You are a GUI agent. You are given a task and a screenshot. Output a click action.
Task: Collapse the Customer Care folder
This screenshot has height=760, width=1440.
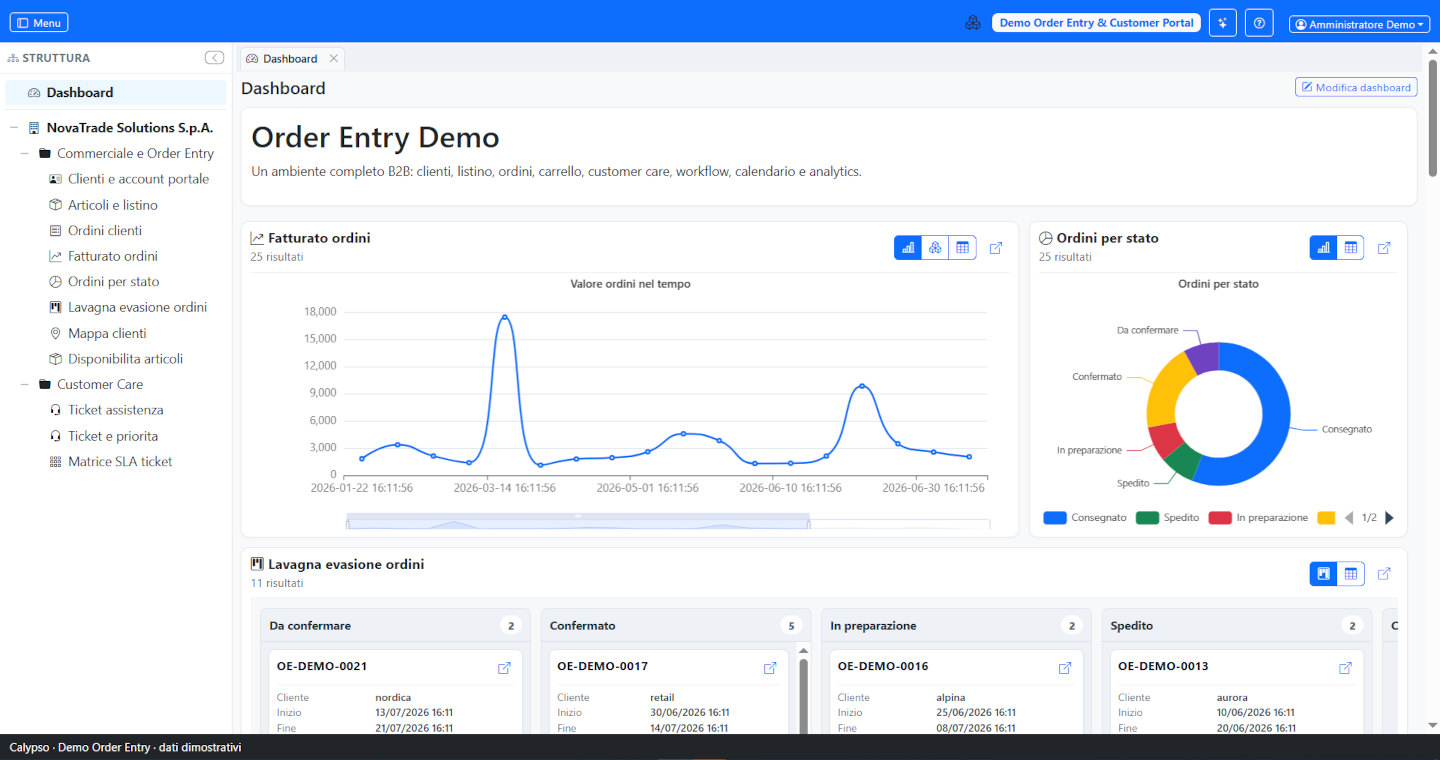pos(24,384)
